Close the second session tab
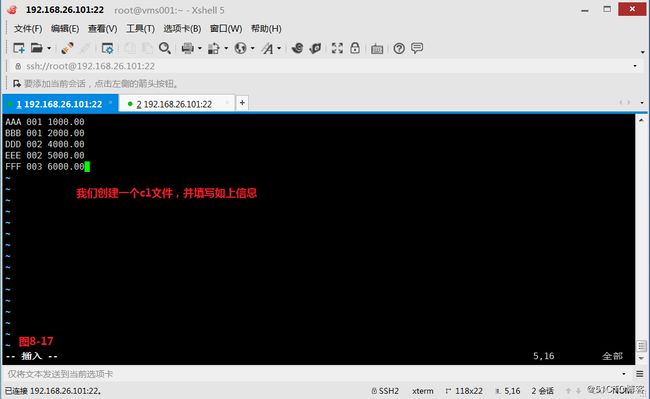 pyautogui.click(x=227, y=102)
